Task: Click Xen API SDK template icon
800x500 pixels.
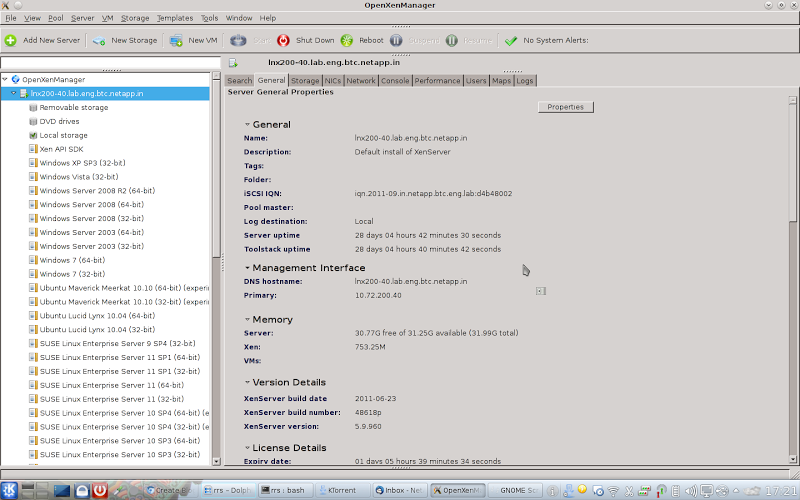Action: (33, 149)
